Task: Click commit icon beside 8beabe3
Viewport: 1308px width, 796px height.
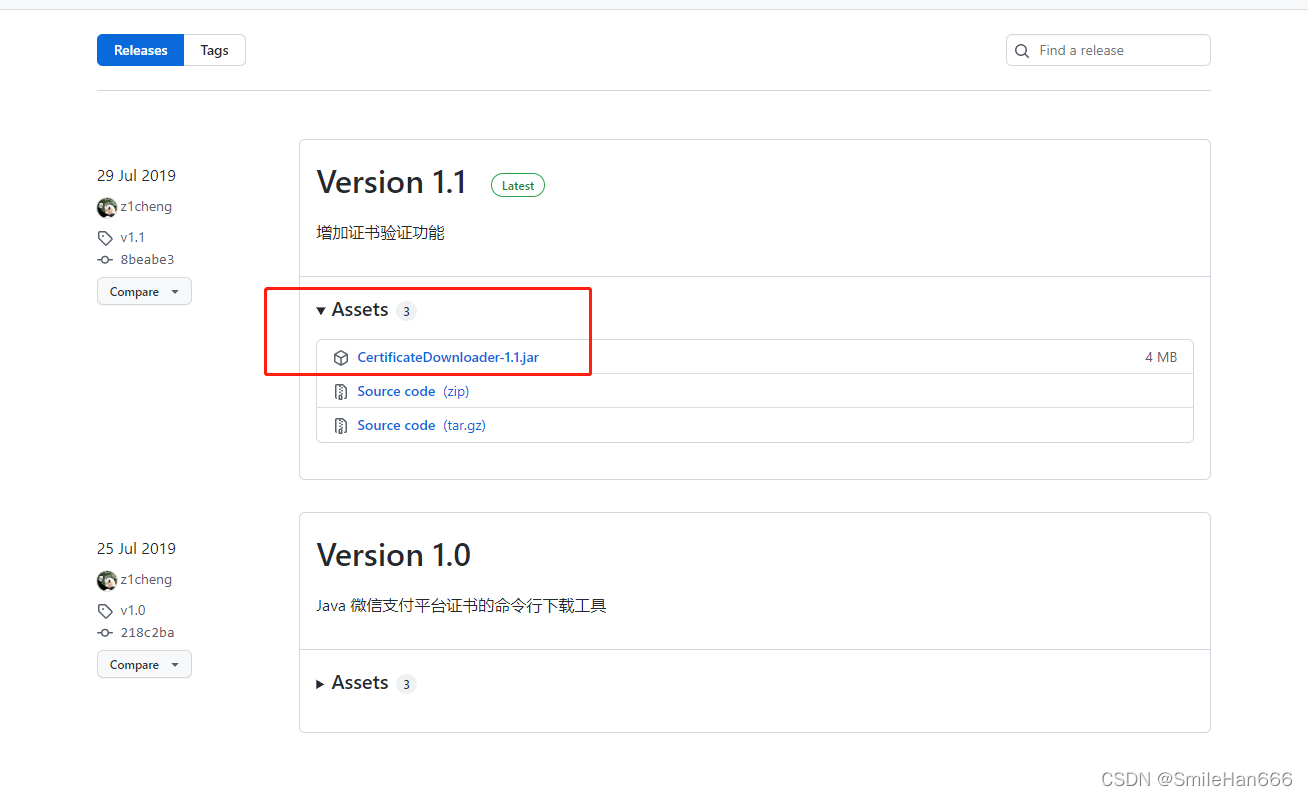Action: (x=105, y=260)
